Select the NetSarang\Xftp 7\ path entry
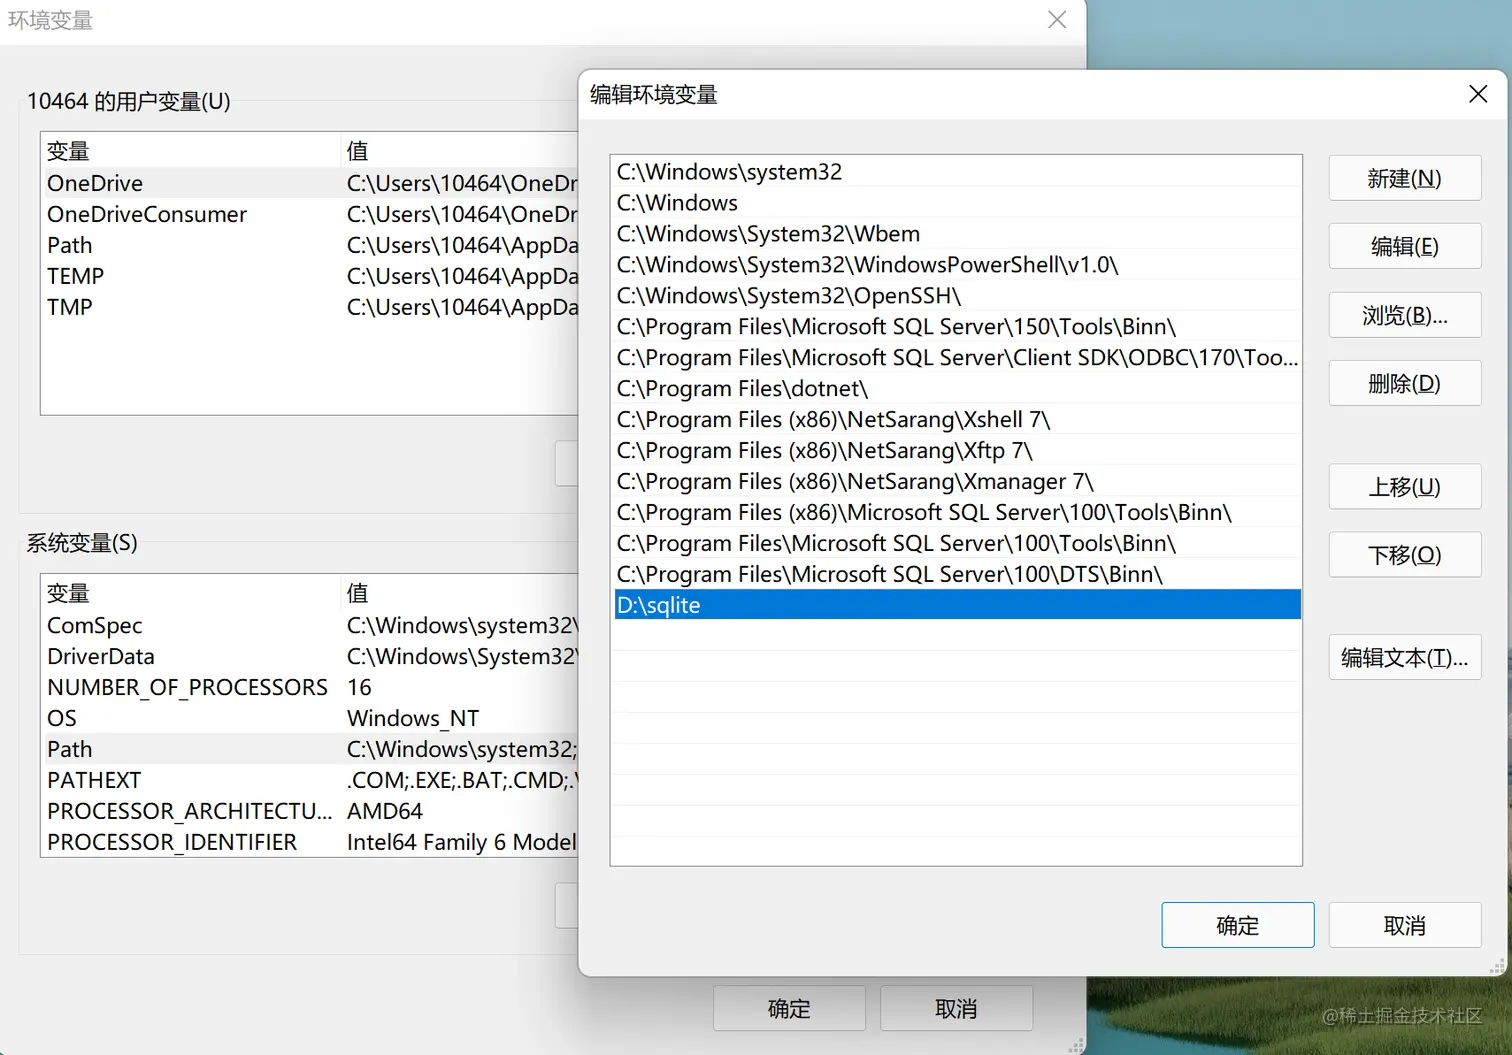 pyautogui.click(x=957, y=451)
